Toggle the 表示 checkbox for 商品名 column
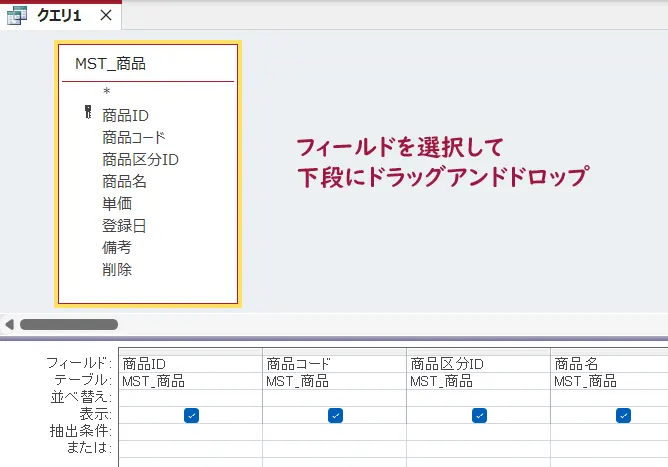 pyautogui.click(x=623, y=415)
